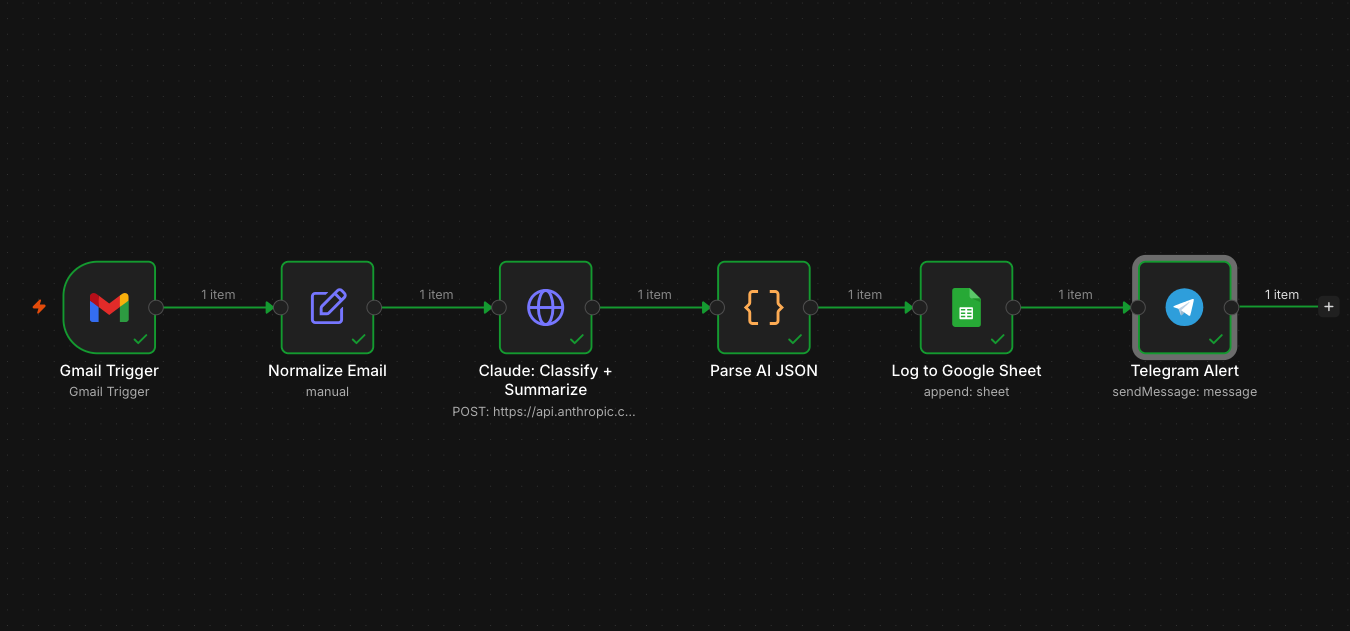Click the Claude node output connector
1350x631 pixels.
[592, 307]
